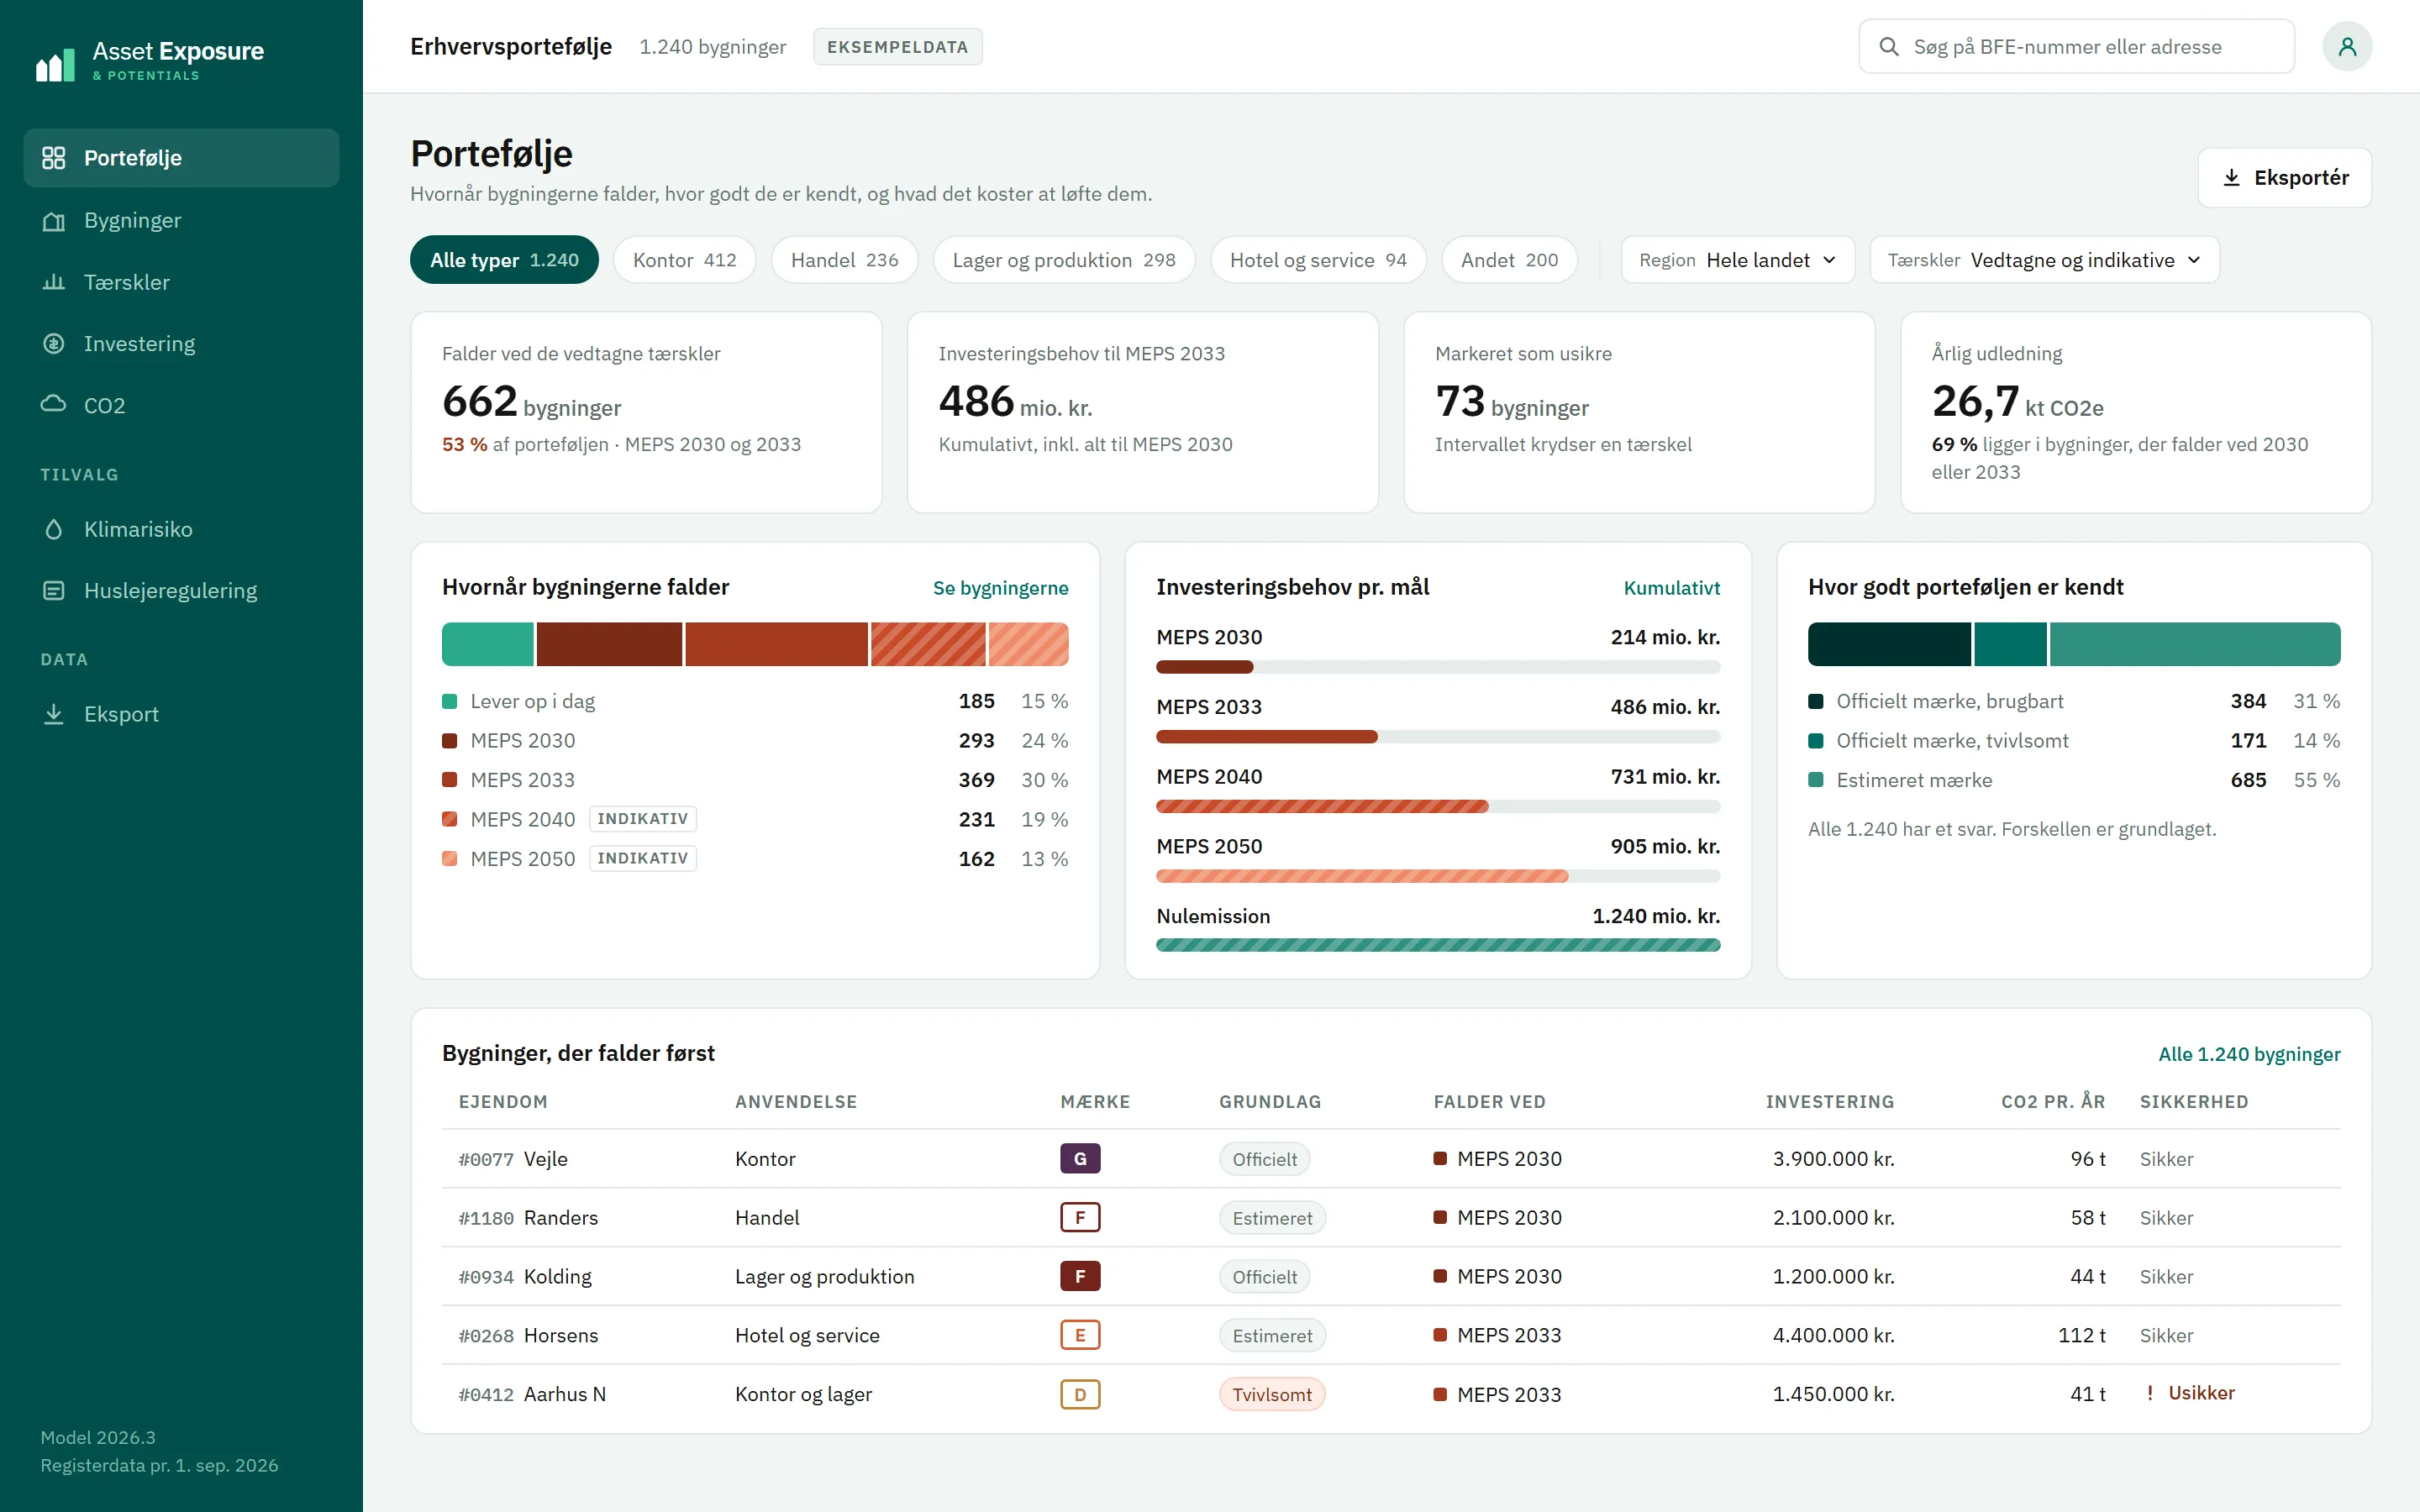Click the Eksportér button

[2284, 178]
